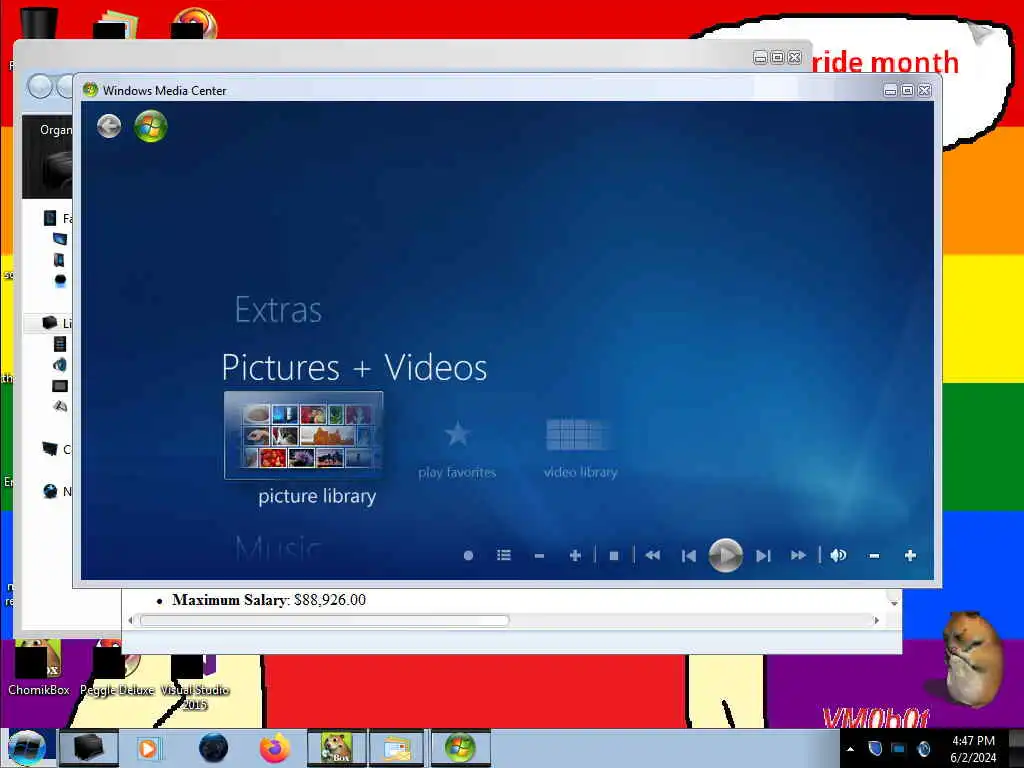
Task: Raise volume with the plus button
Action: pyautogui.click(x=910, y=556)
